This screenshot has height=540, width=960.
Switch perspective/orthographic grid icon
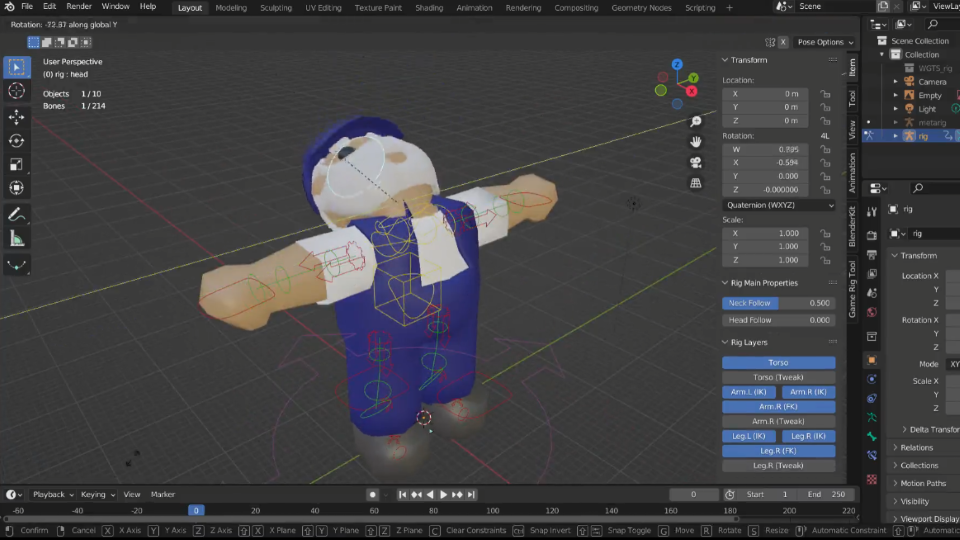tap(696, 183)
